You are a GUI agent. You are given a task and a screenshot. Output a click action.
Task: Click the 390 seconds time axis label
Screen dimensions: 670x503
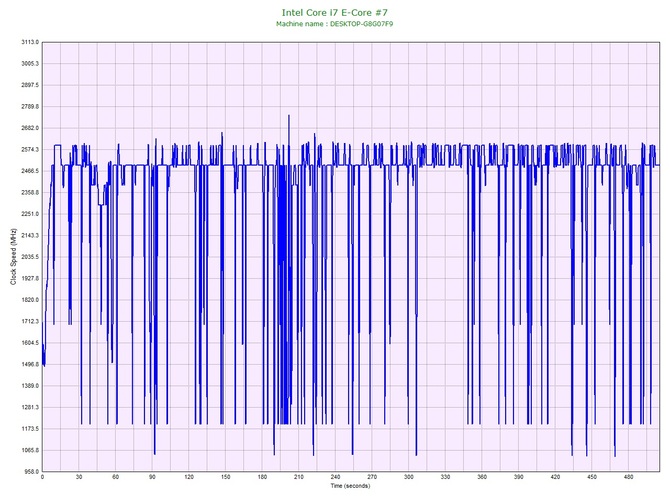518,477
